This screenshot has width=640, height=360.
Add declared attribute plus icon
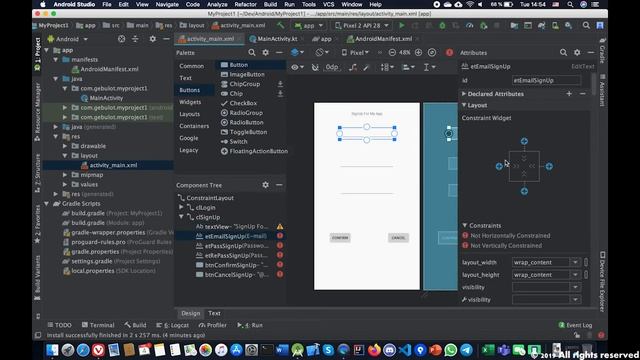pos(569,94)
